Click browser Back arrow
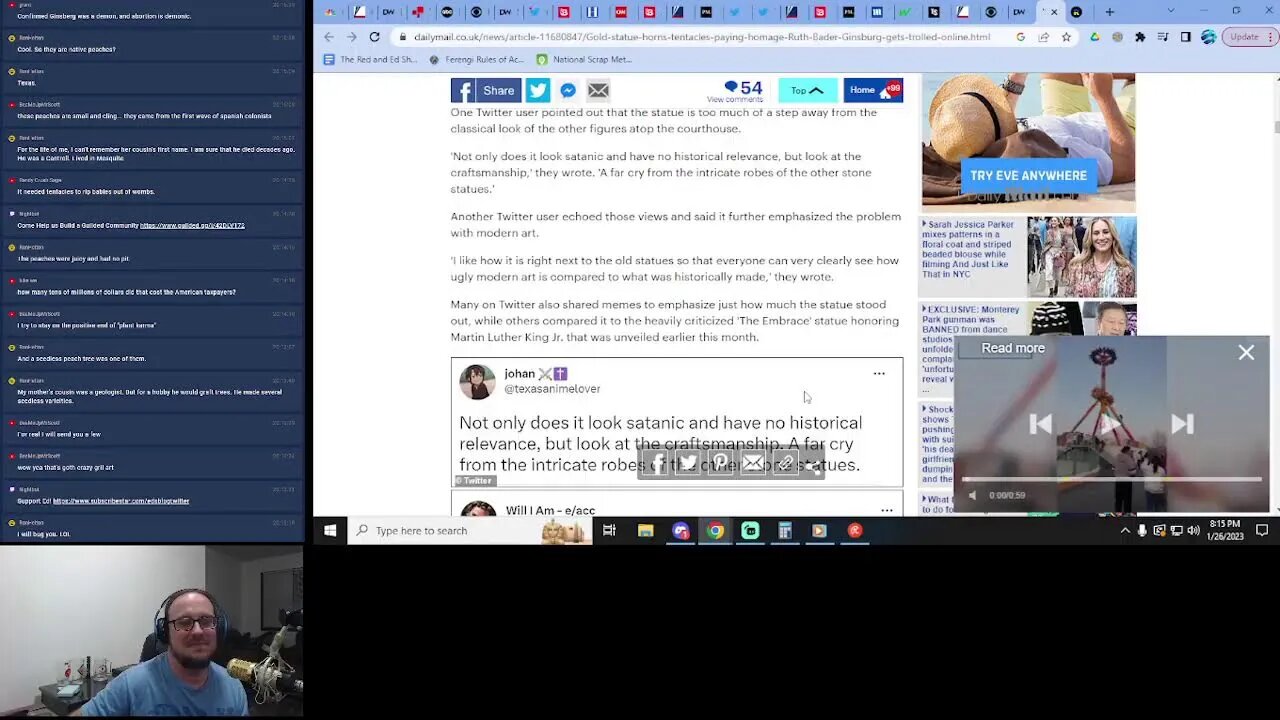The image size is (1280, 720). tap(329, 37)
